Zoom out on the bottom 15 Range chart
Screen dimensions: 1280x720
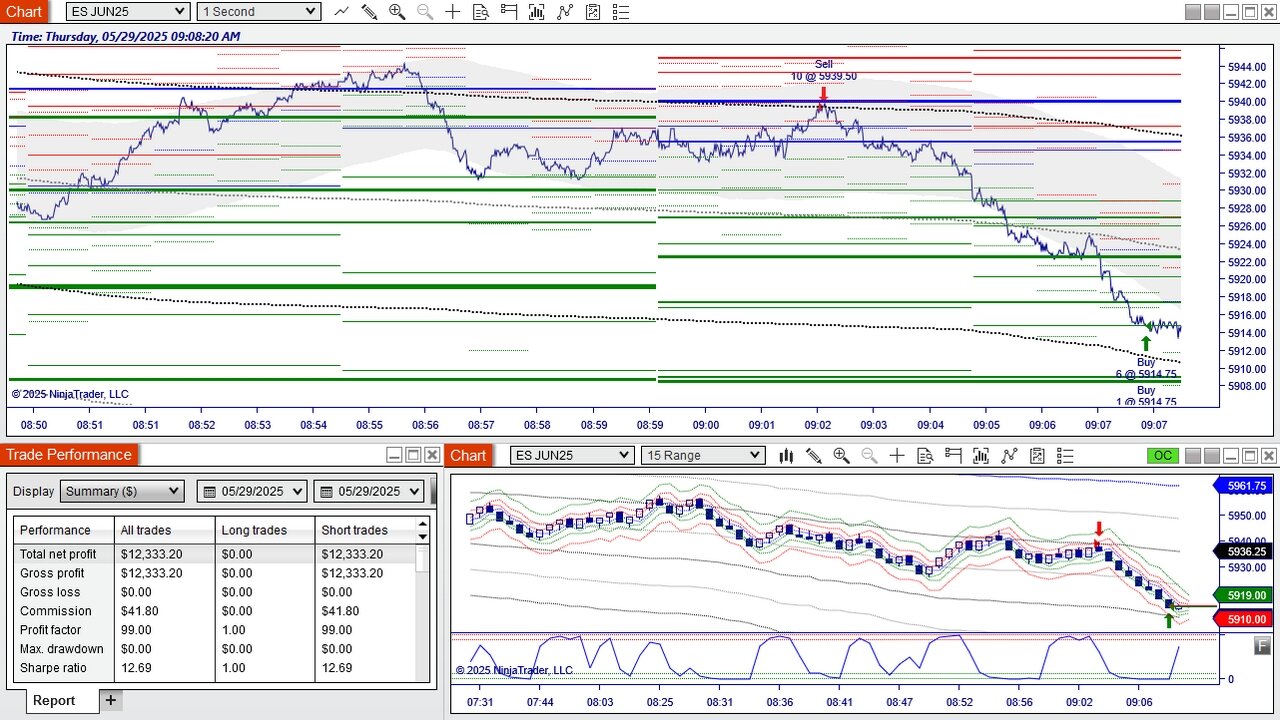[x=869, y=455]
